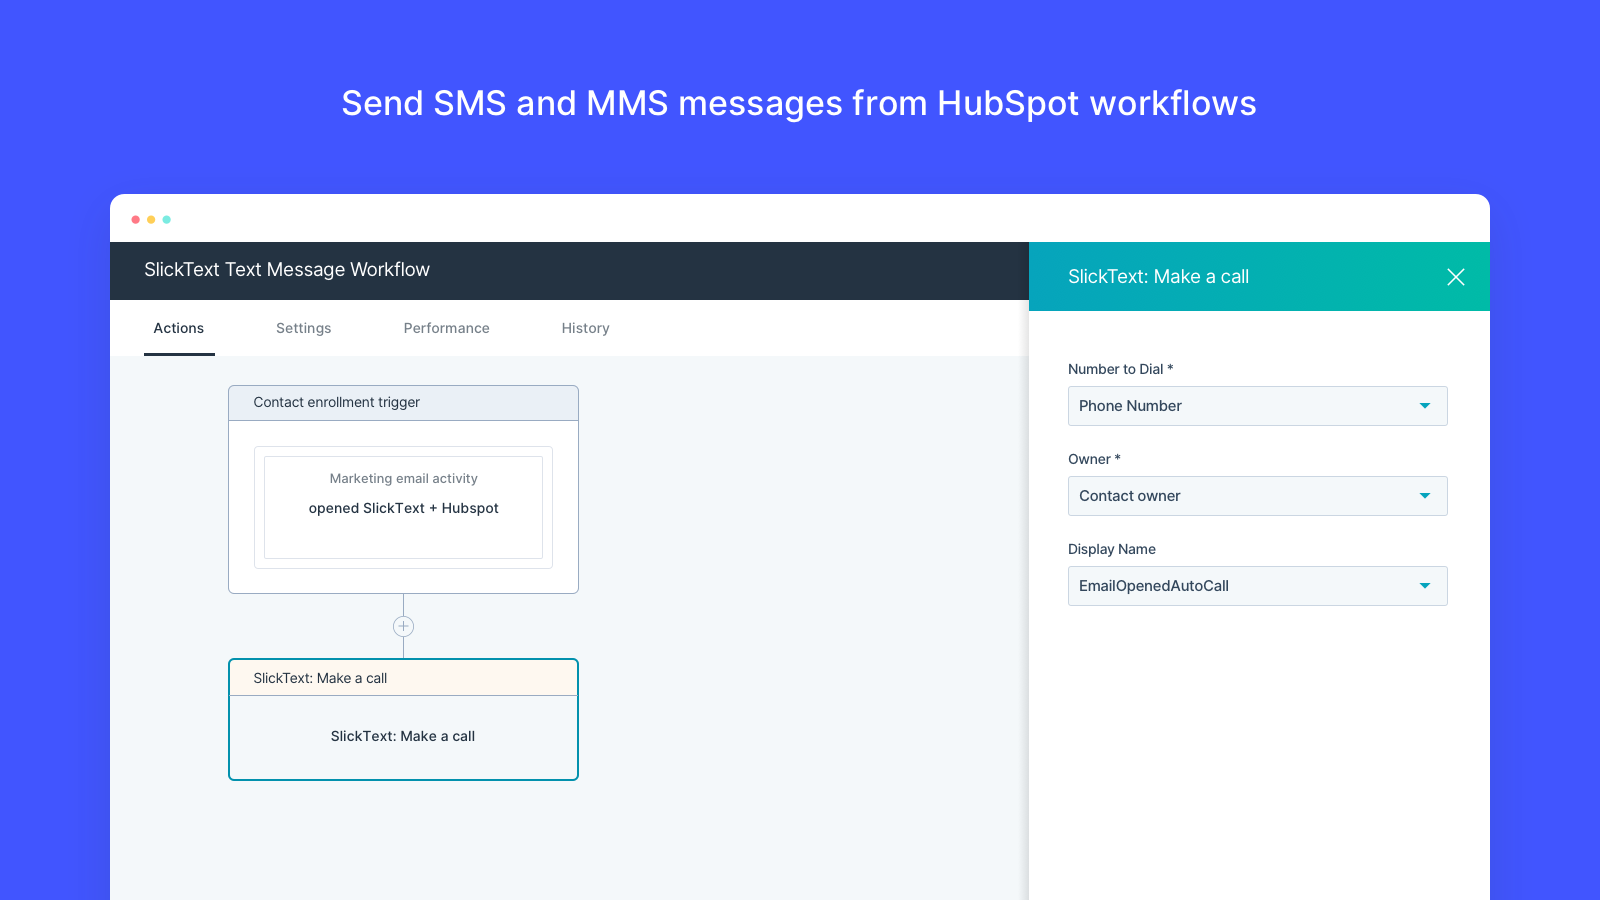Click the Number to Dial field
This screenshot has width=1600, height=900.
[1257, 406]
